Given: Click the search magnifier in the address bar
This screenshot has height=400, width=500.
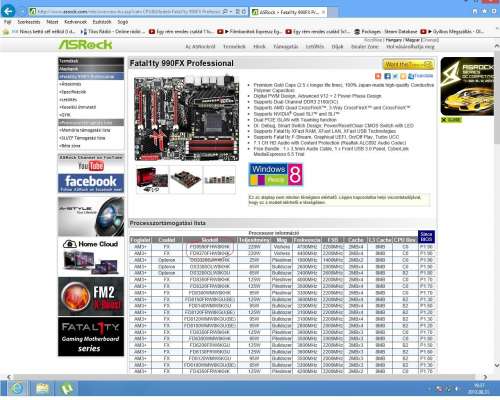Looking at the screenshot, I should [x=225, y=12].
